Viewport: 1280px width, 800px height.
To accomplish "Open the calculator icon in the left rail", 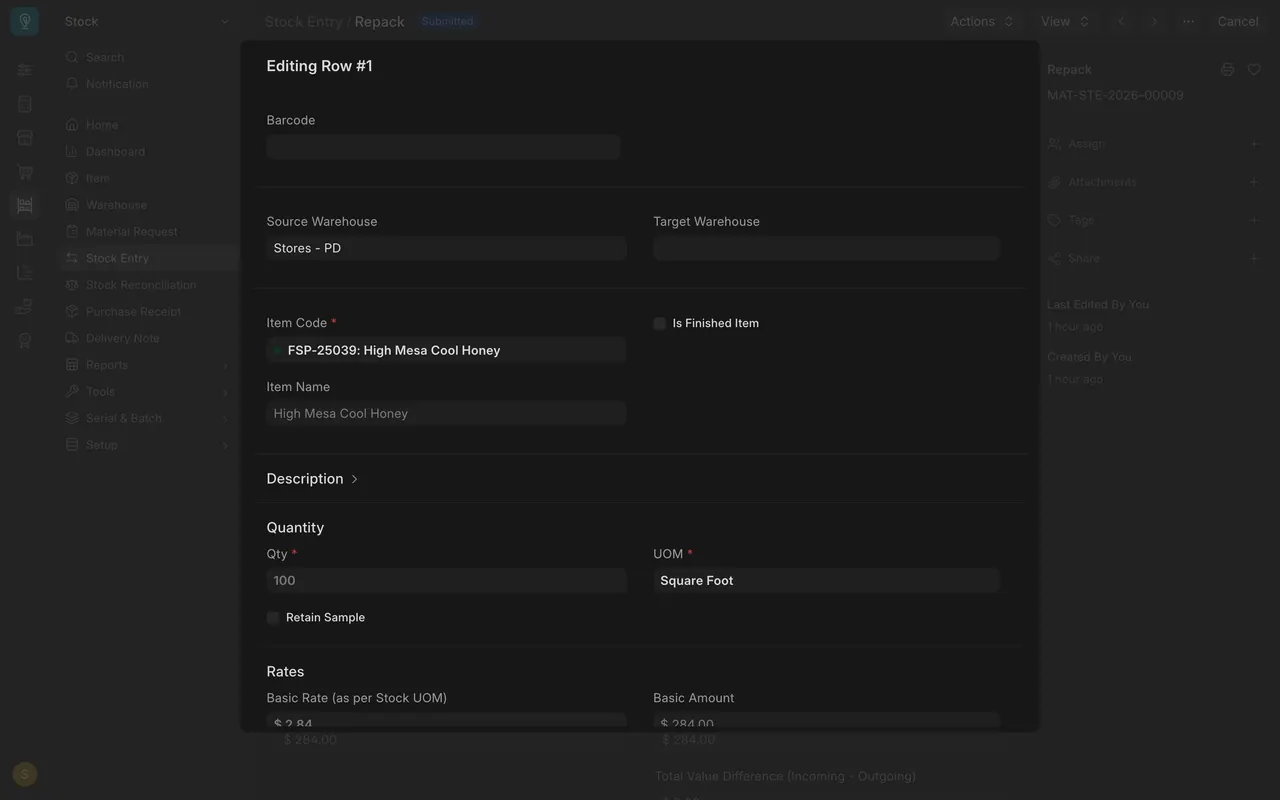I will coord(25,104).
